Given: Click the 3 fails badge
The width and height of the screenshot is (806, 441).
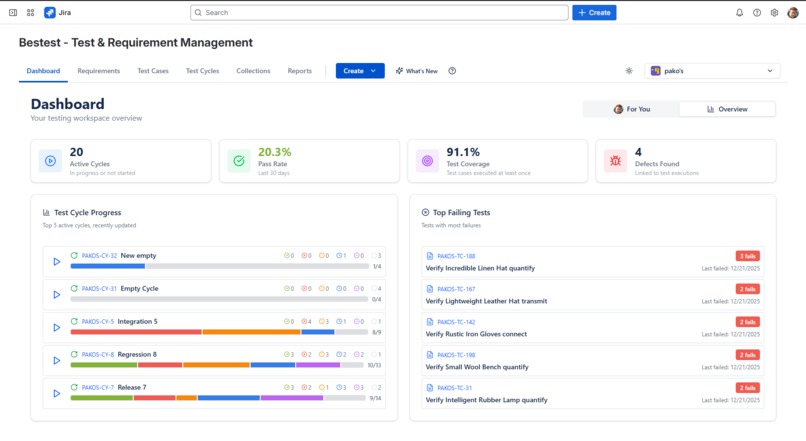Looking at the screenshot, I should pyautogui.click(x=747, y=256).
